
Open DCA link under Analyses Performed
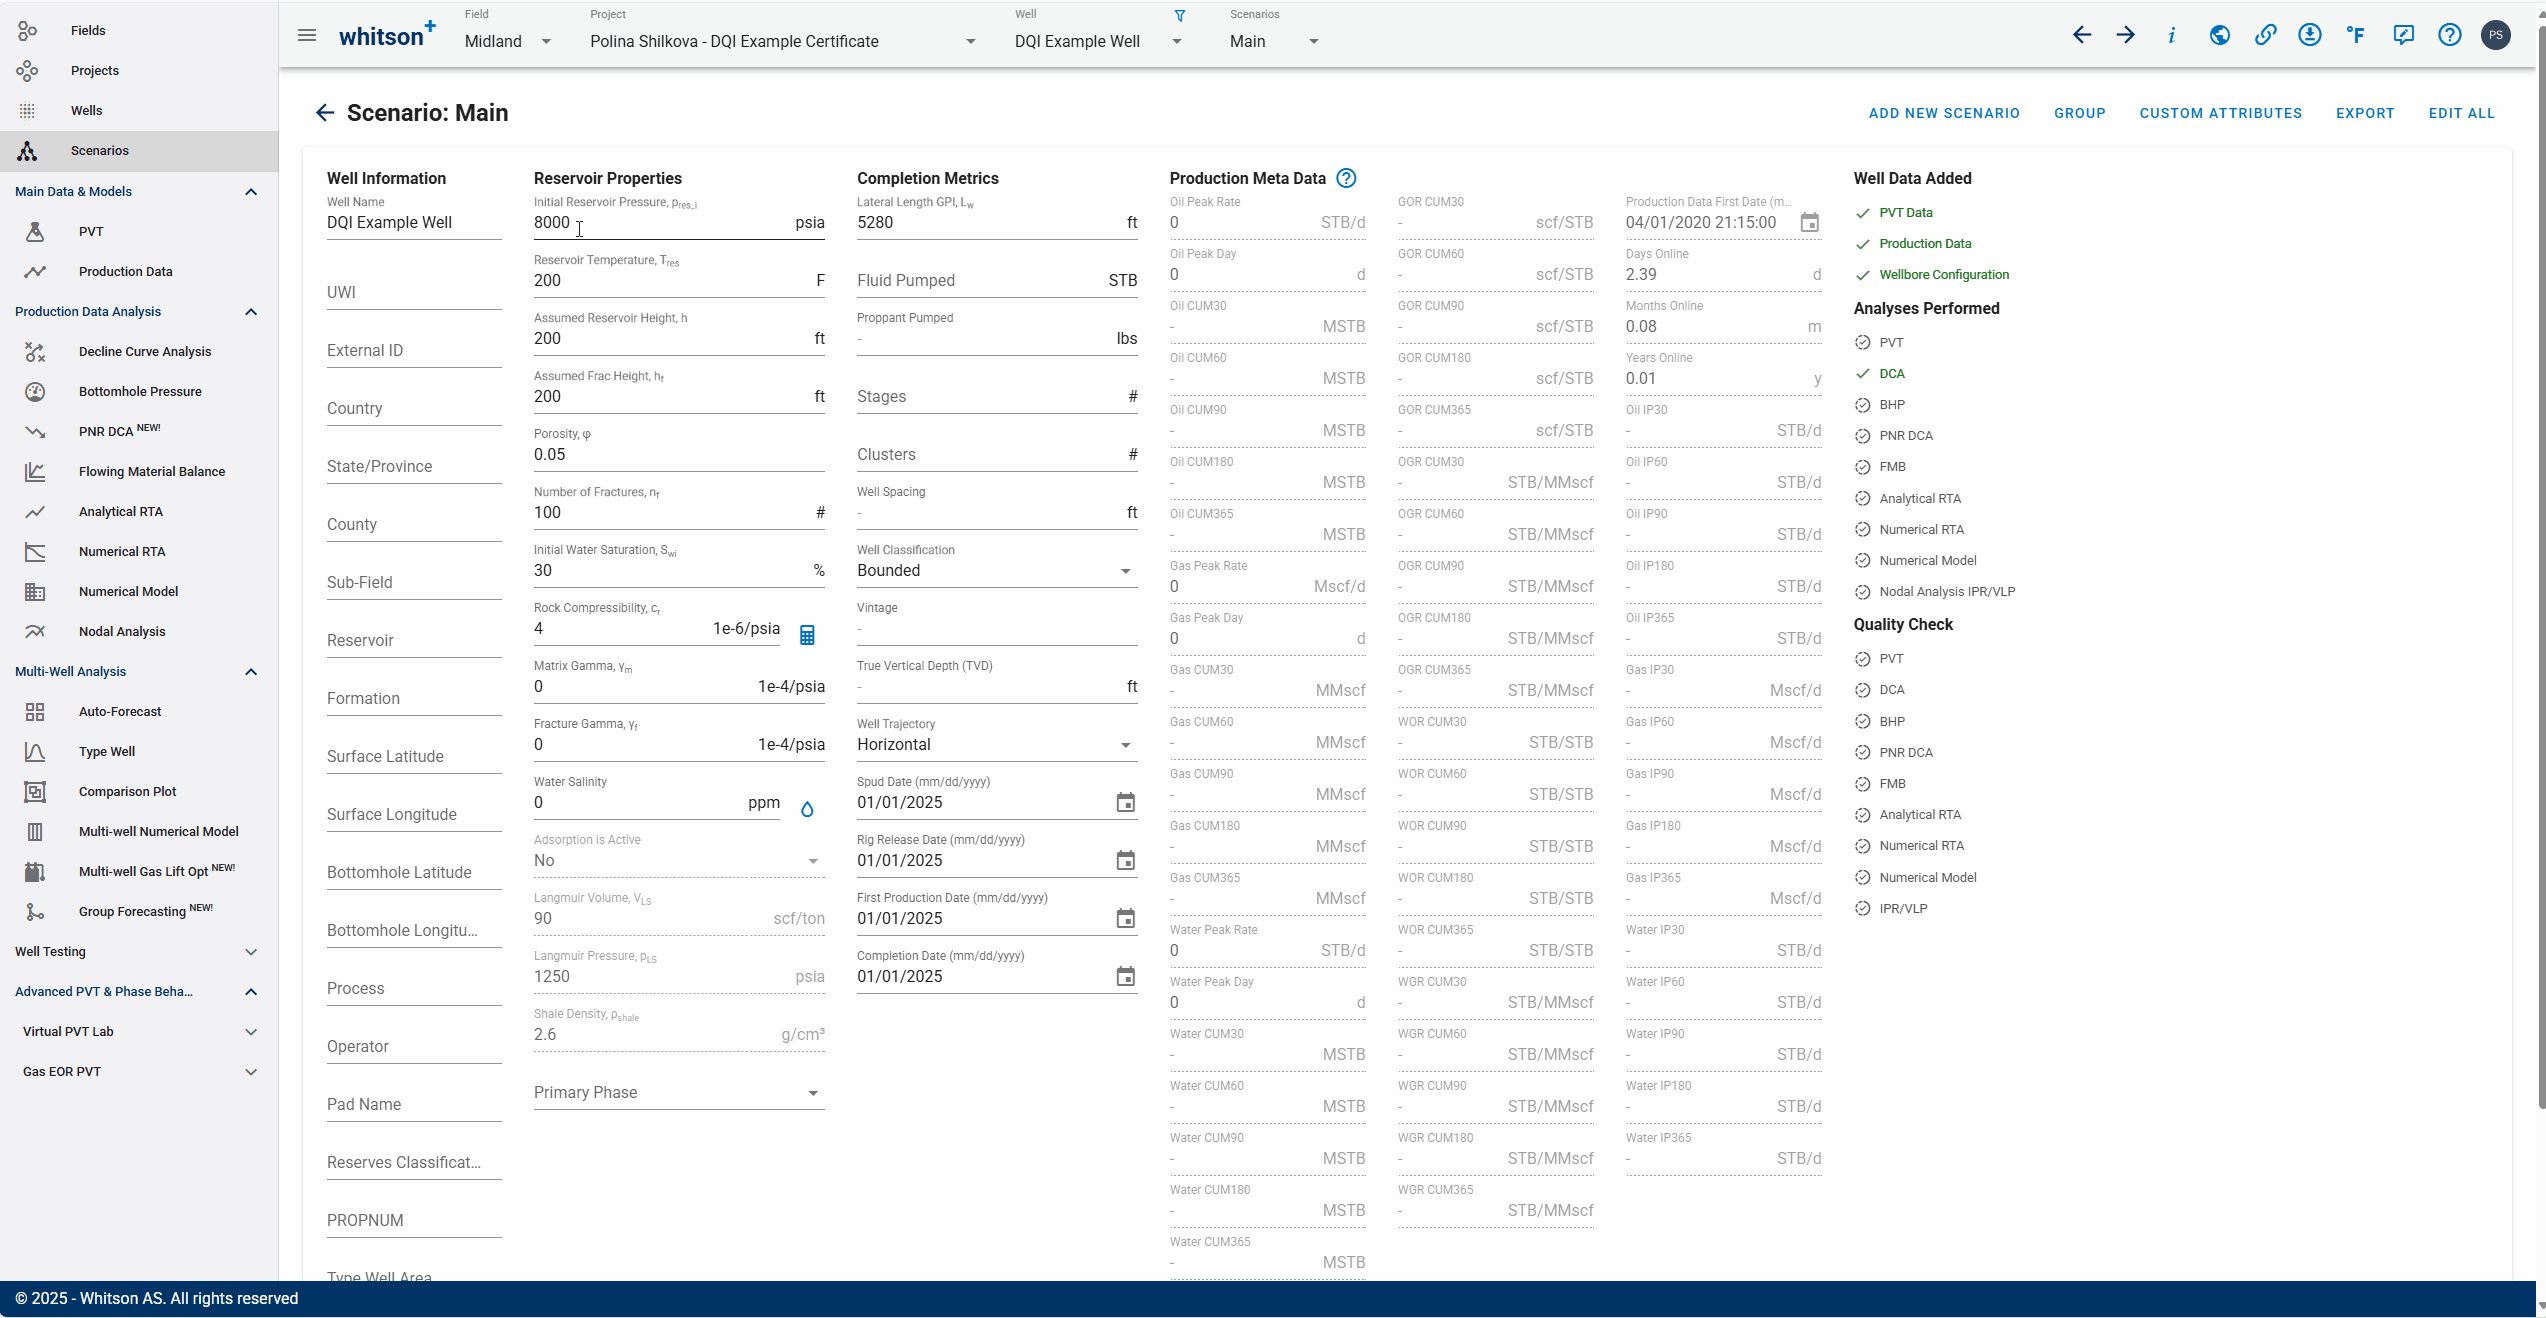pyautogui.click(x=1892, y=373)
